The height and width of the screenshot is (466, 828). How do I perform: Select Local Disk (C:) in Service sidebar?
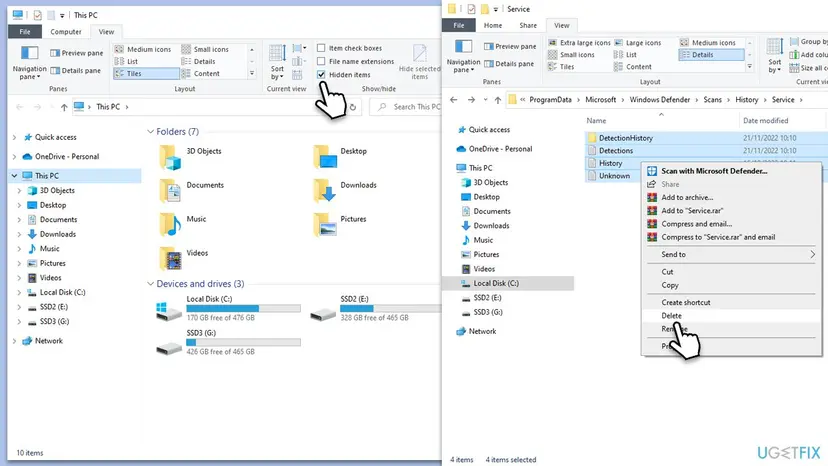click(x=508, y=283)
